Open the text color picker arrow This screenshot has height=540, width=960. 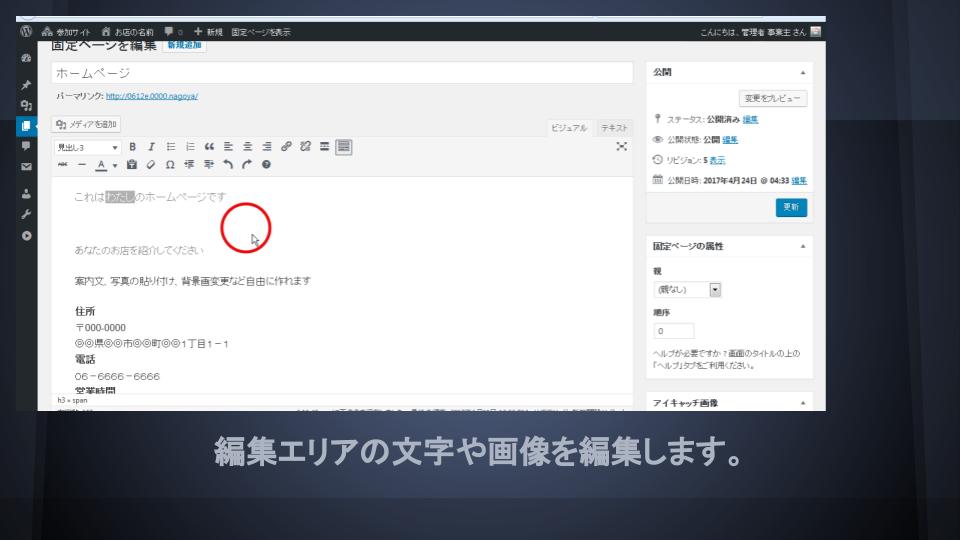coord(115,165)
